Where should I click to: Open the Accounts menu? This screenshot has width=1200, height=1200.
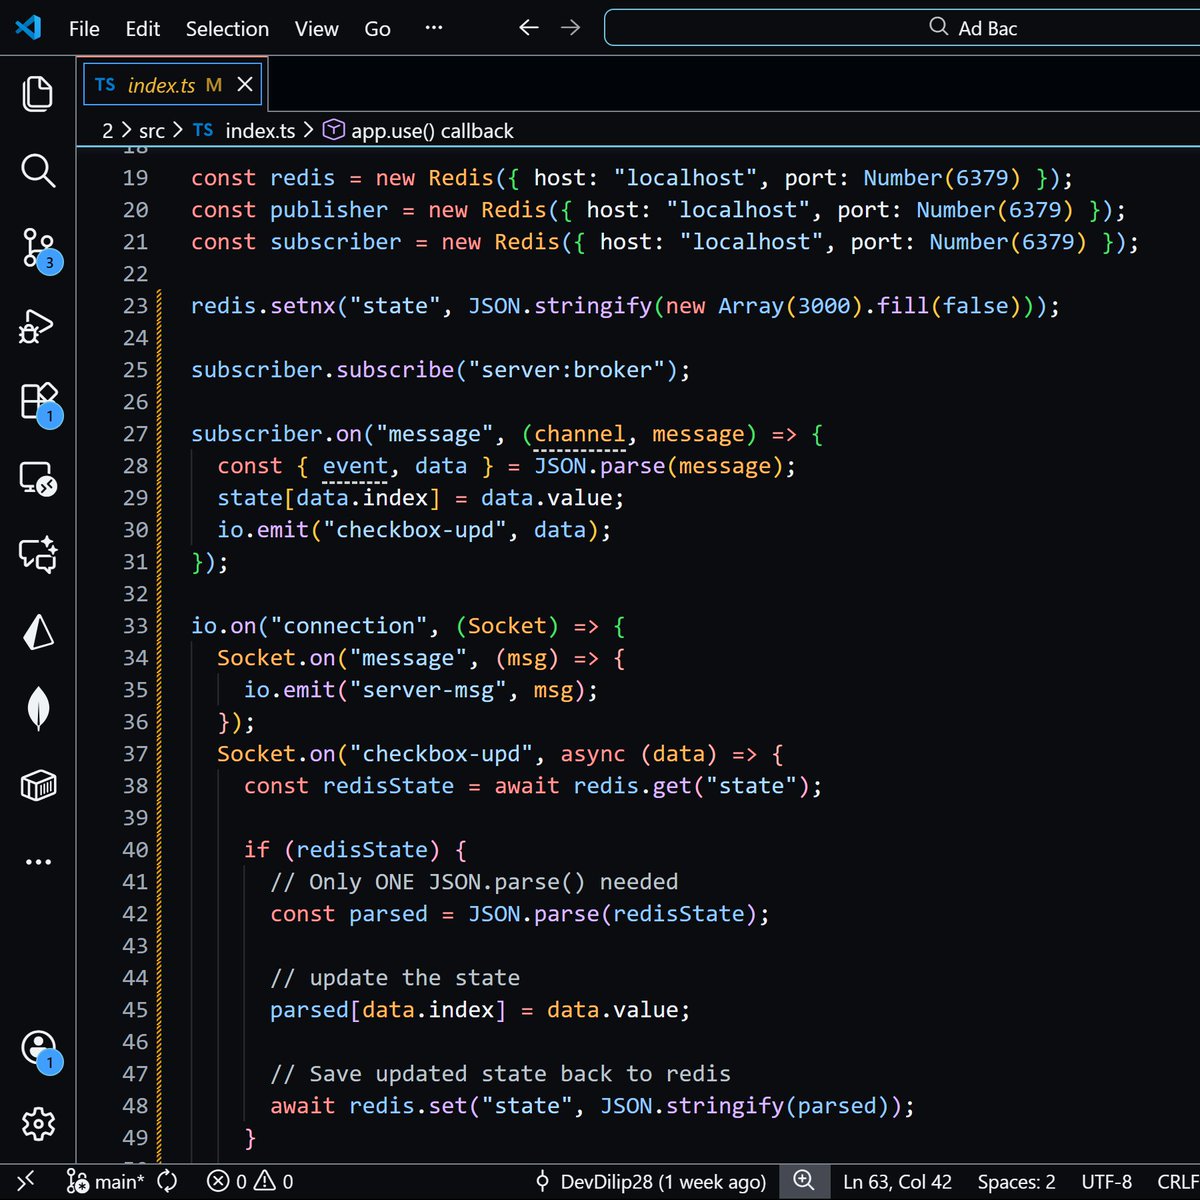tap(40, 1050)
